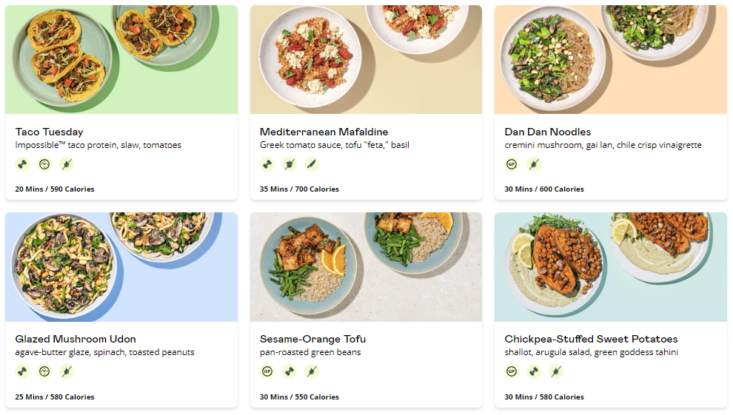The width and height of the screenshot is (733, 415).
Task: Click the dumbbell icon under Taco Tuesday
Action: tap(22, 164)
